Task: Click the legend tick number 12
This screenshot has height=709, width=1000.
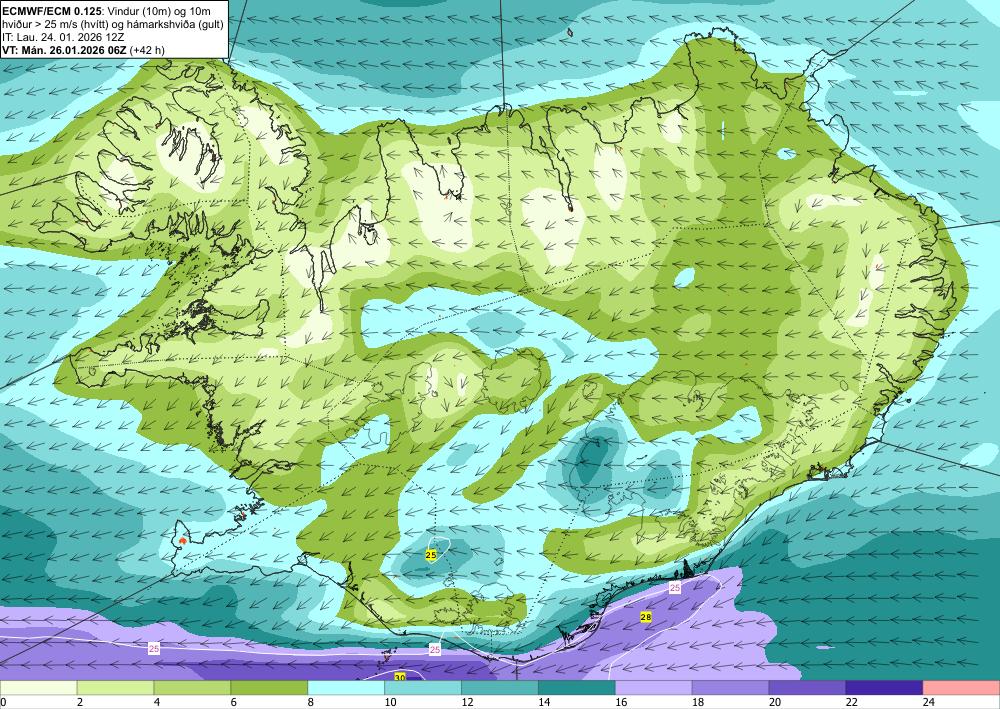Action: point(467,702)
